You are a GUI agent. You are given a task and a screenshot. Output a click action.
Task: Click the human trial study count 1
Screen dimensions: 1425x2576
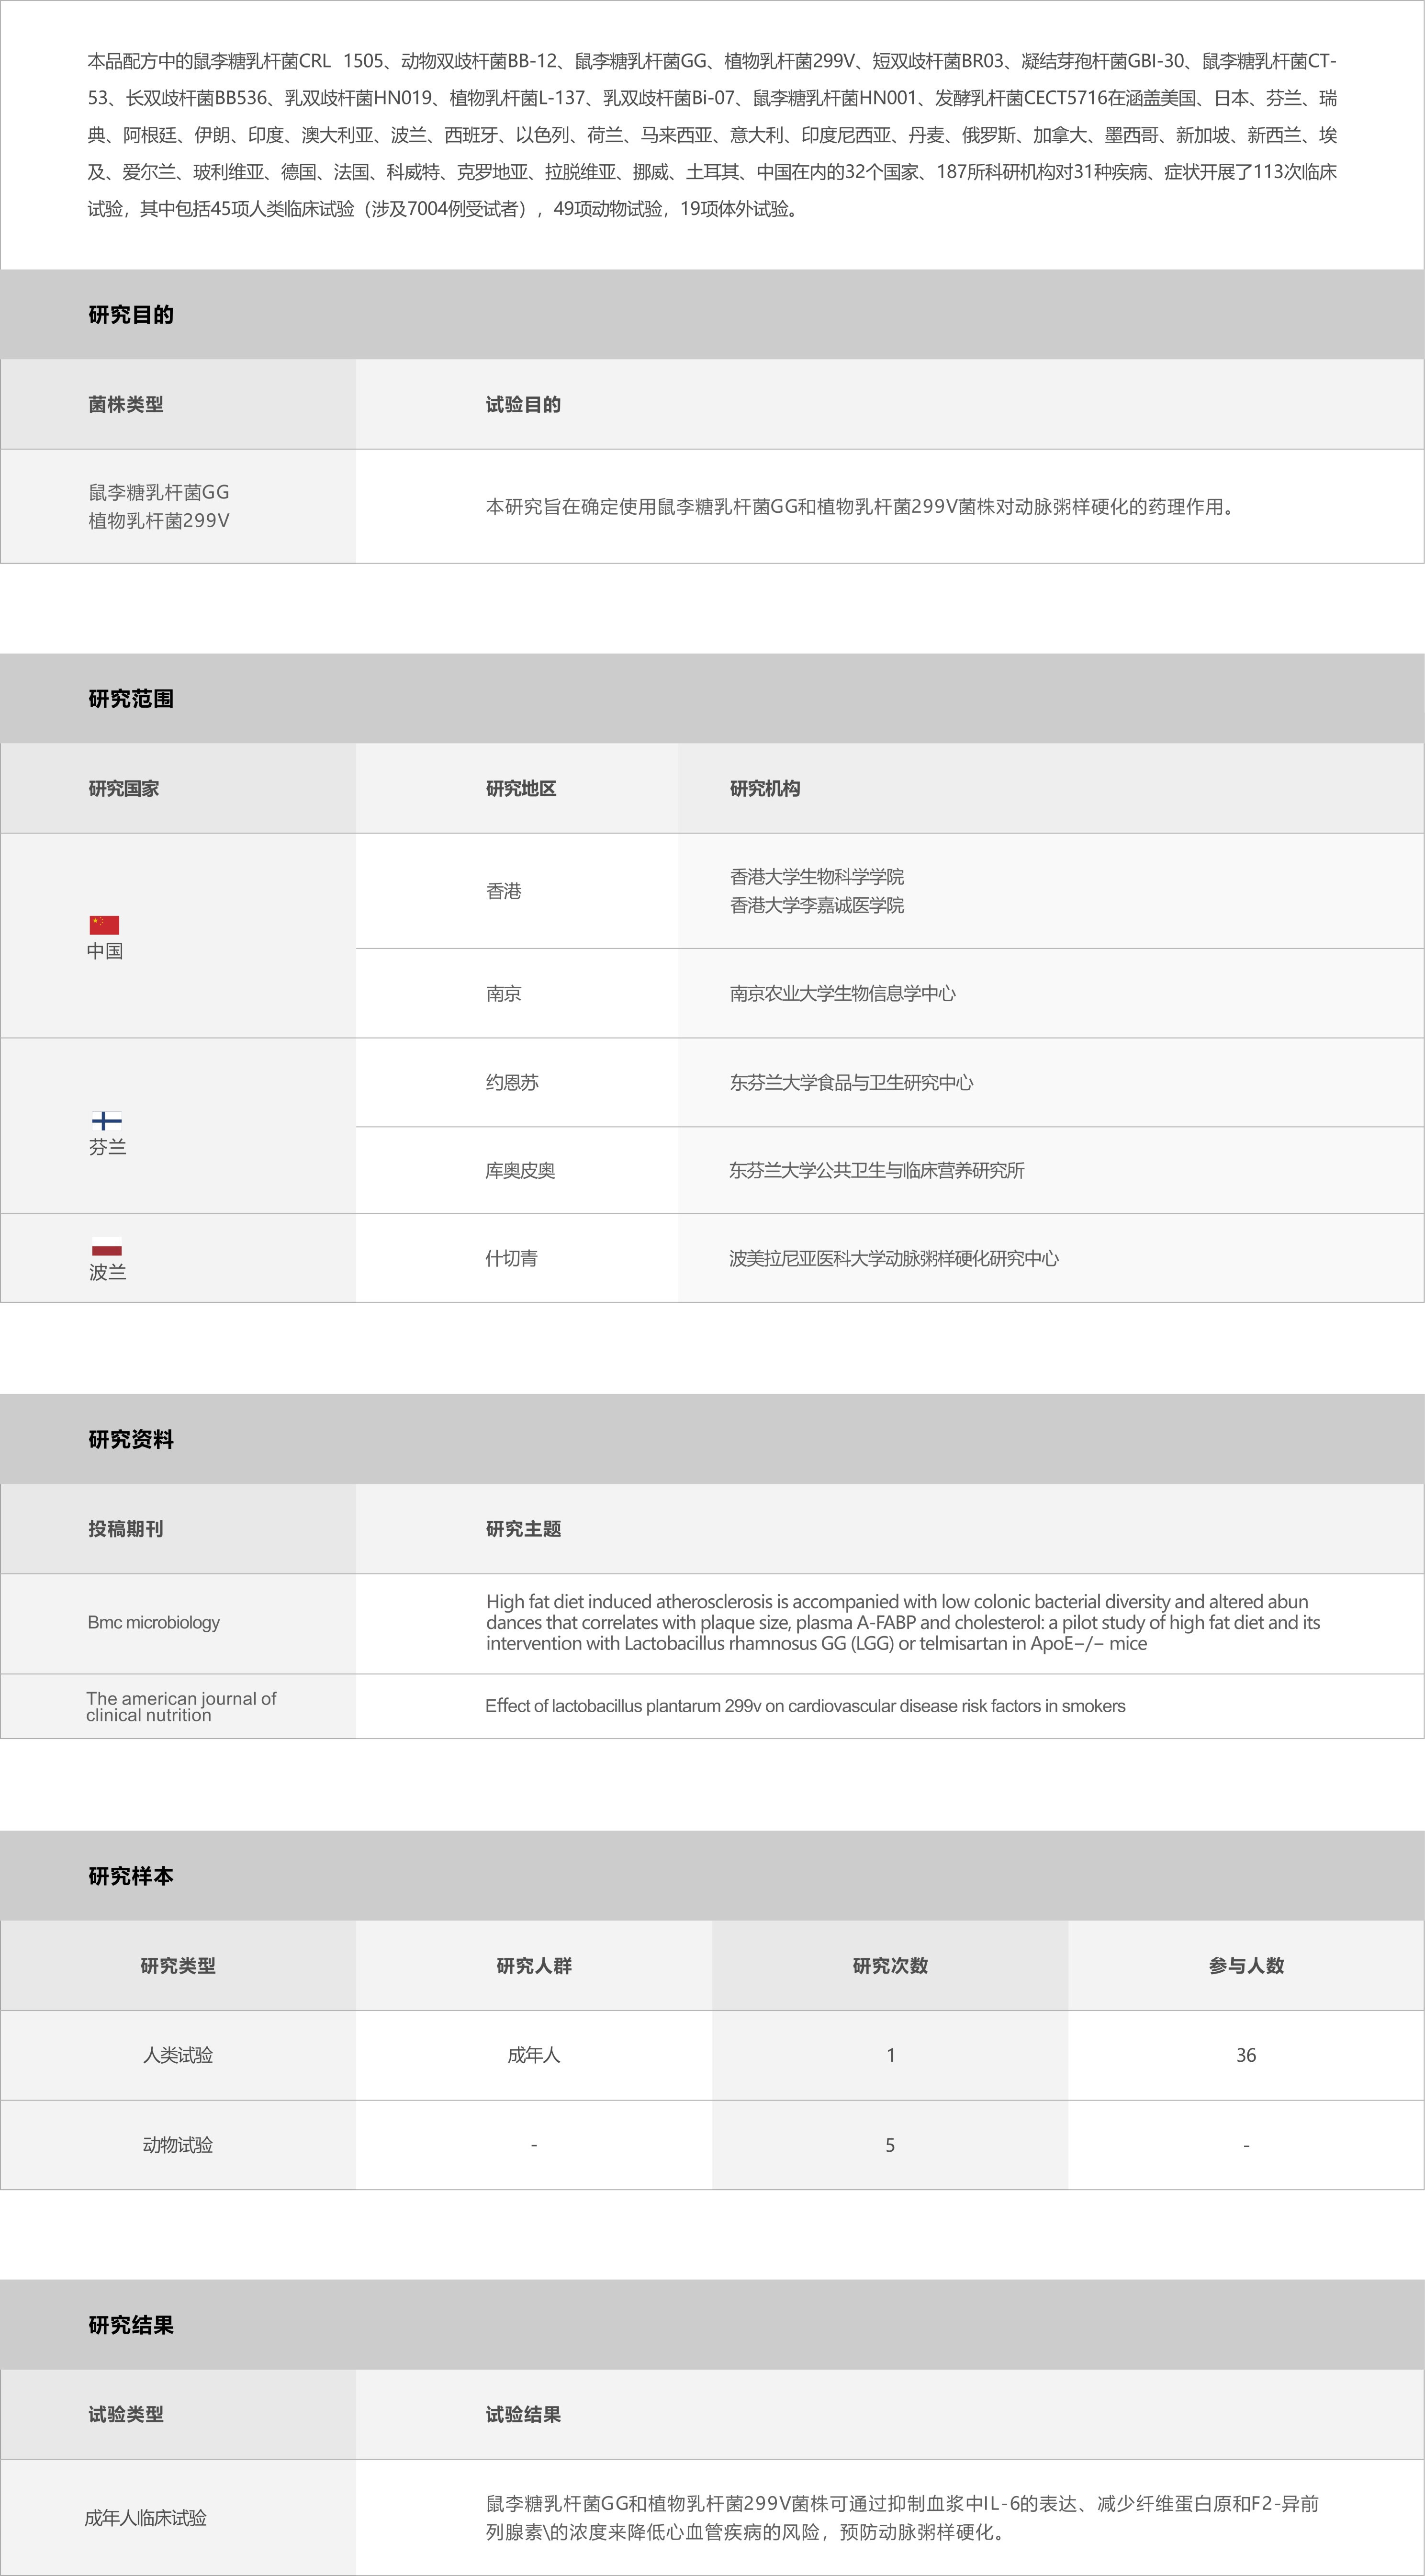(x=890, y=2055)
